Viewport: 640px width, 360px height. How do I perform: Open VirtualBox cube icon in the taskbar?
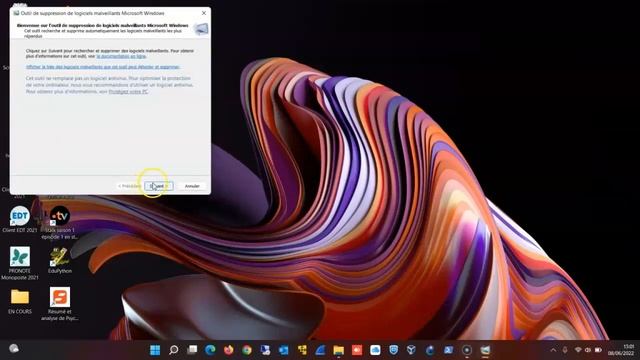[x=411, y=350]
